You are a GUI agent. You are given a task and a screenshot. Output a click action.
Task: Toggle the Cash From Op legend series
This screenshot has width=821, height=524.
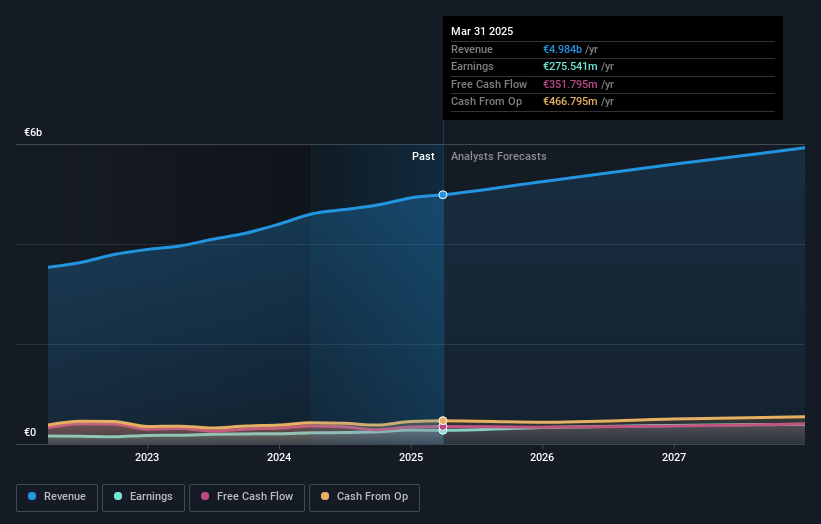coord(365,497)
